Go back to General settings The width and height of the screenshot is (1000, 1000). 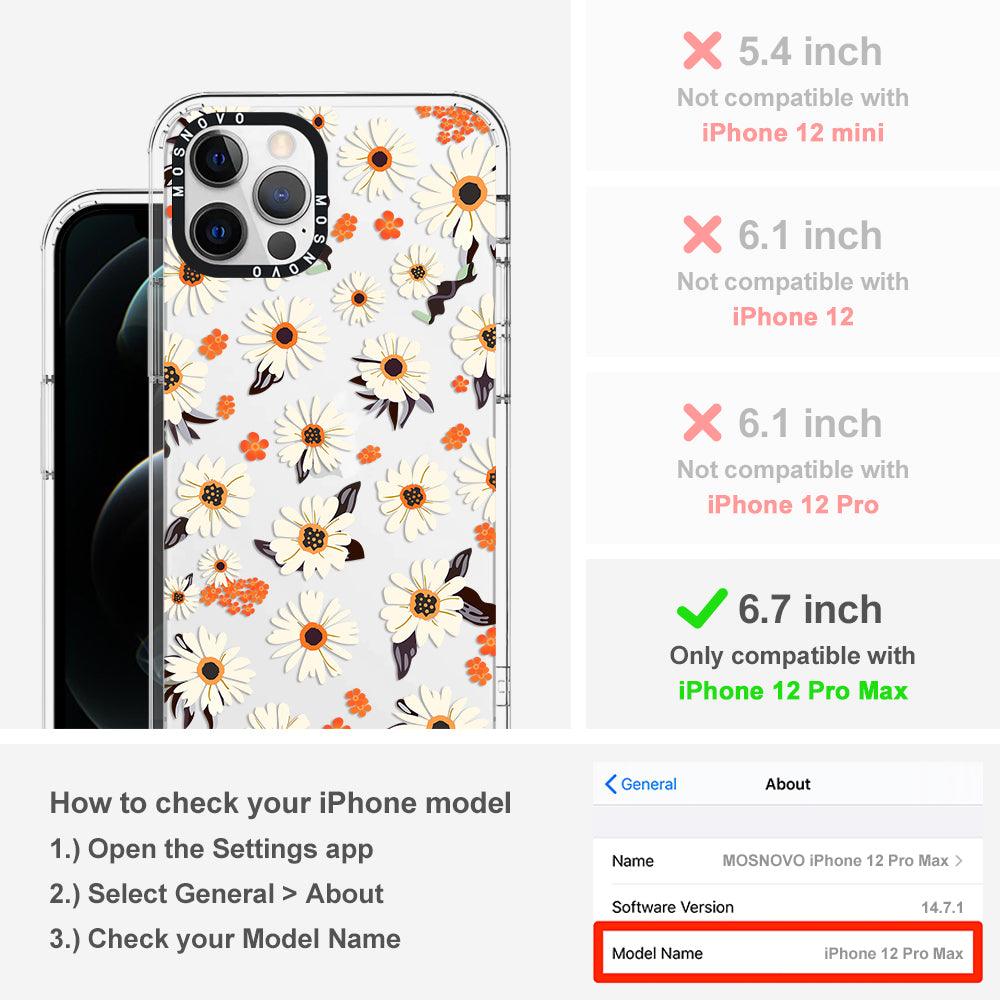(x=641, y=784)
